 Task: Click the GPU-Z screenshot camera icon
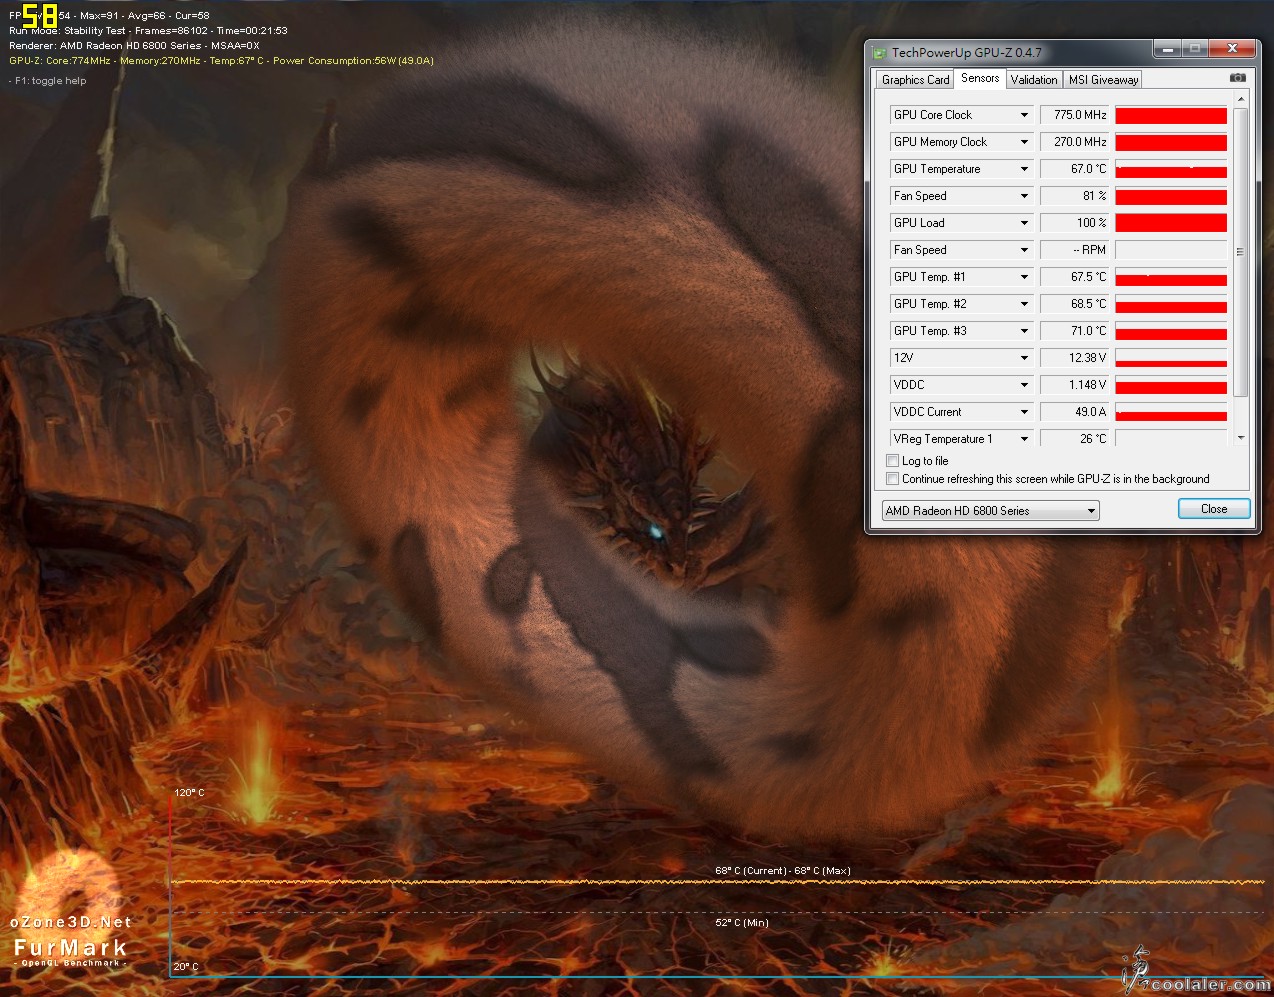(1237, 78)
